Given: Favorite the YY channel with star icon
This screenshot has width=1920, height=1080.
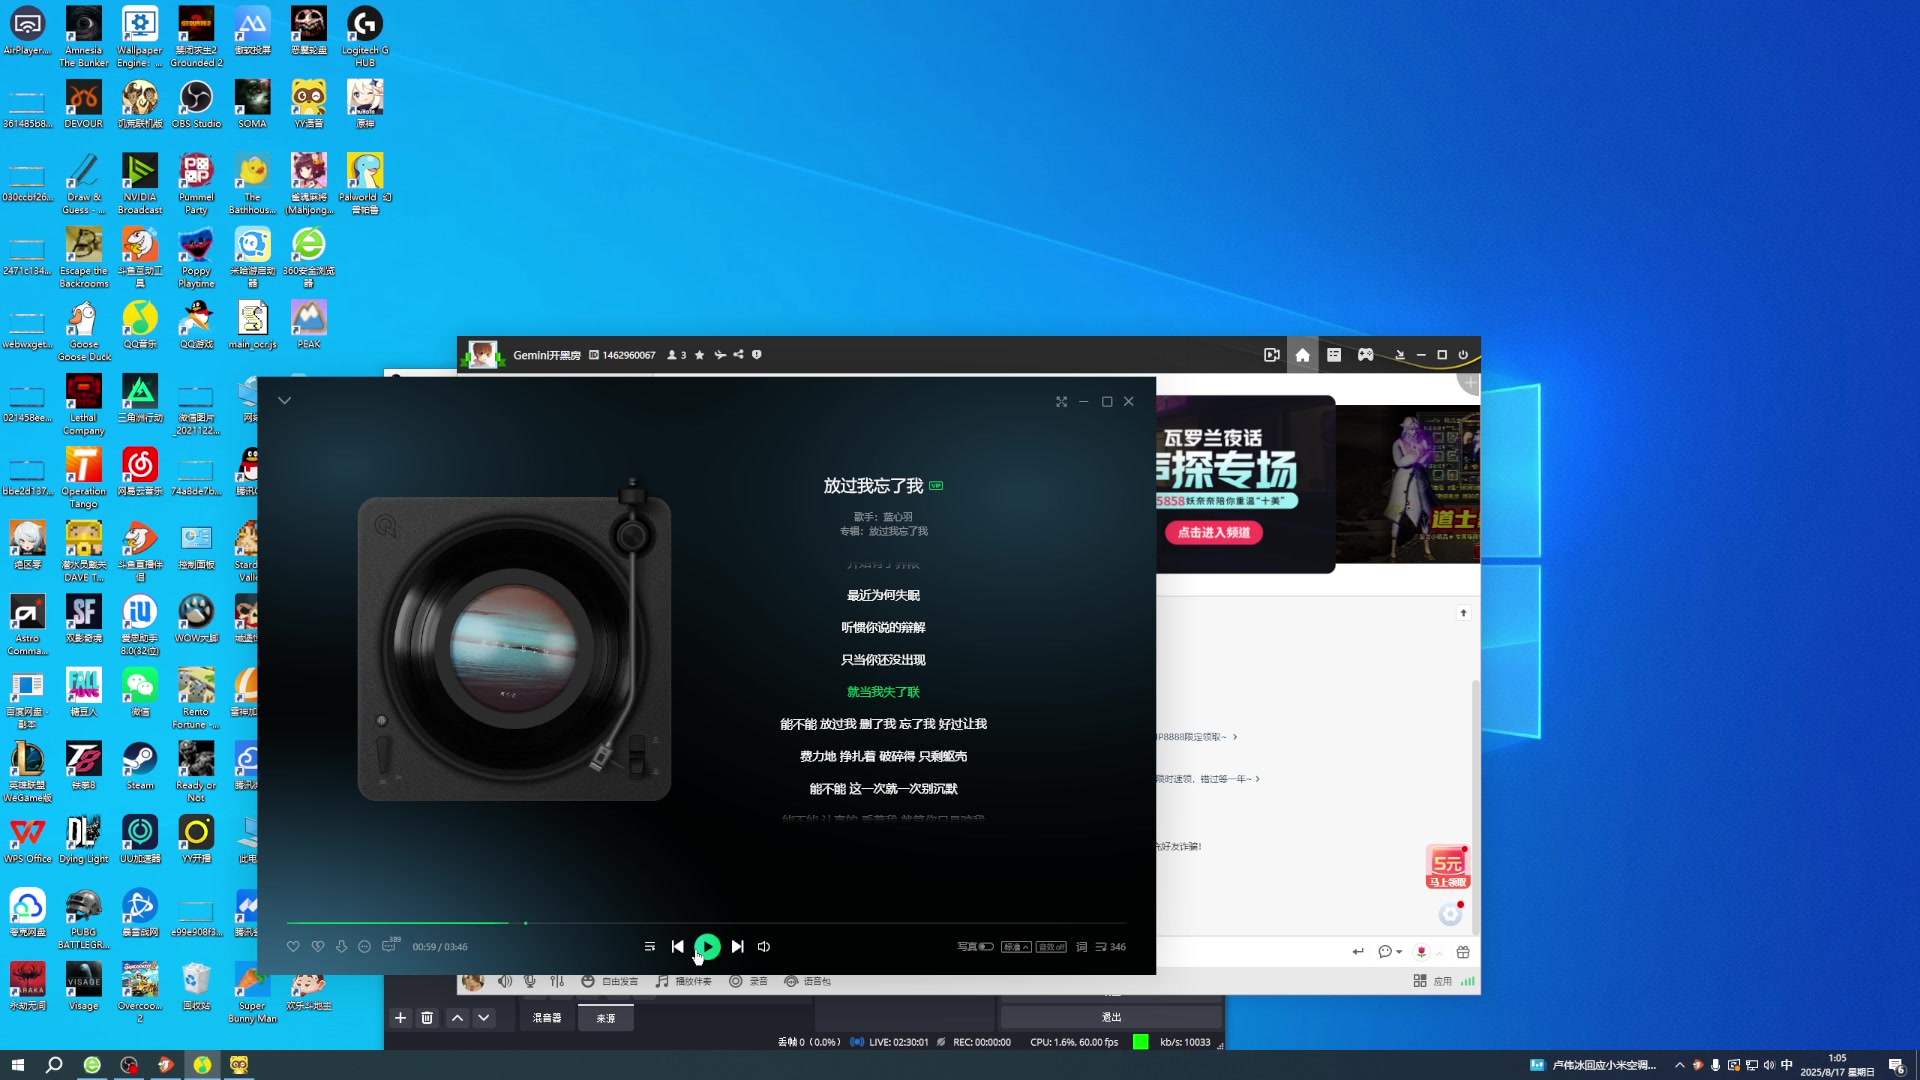Looking at the screenshot, I should [700, 355].
